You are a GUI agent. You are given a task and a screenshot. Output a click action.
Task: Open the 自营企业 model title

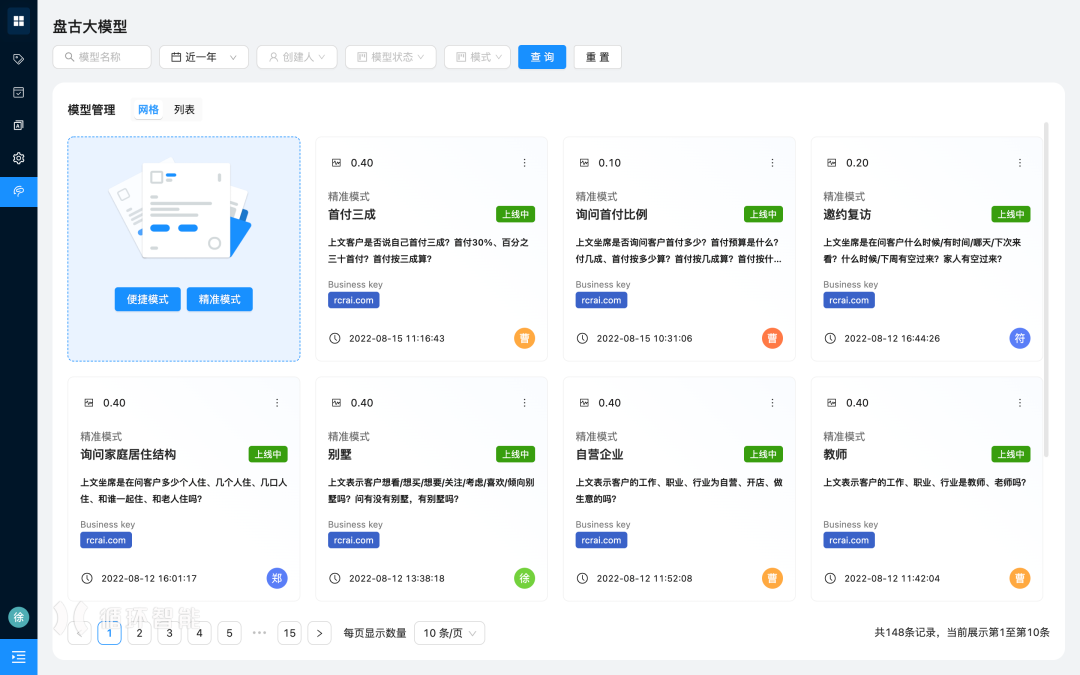click(599, 455)
